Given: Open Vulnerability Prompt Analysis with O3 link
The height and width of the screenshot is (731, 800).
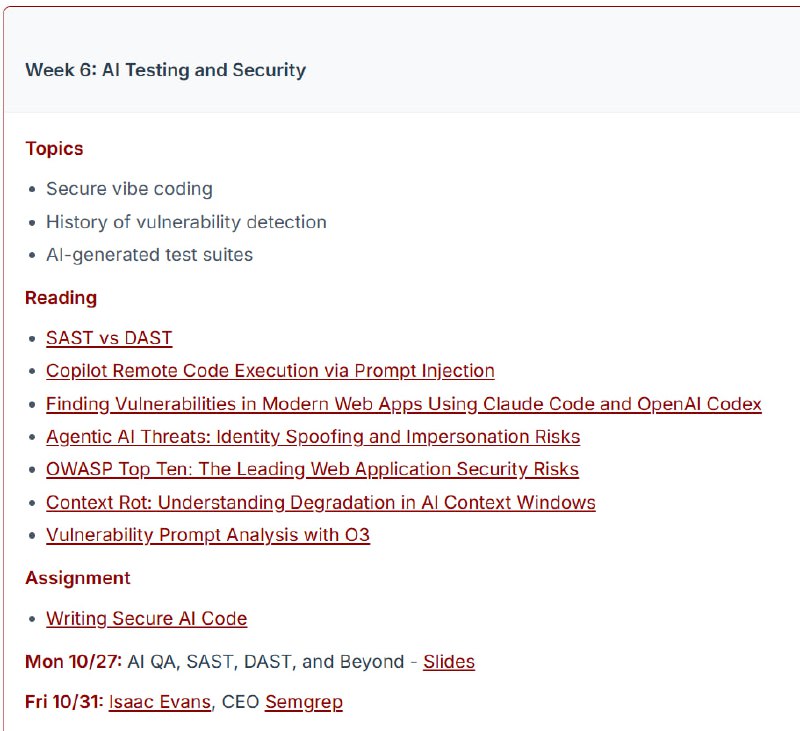Looking at the screenshot, I should (x=207, y=535).
